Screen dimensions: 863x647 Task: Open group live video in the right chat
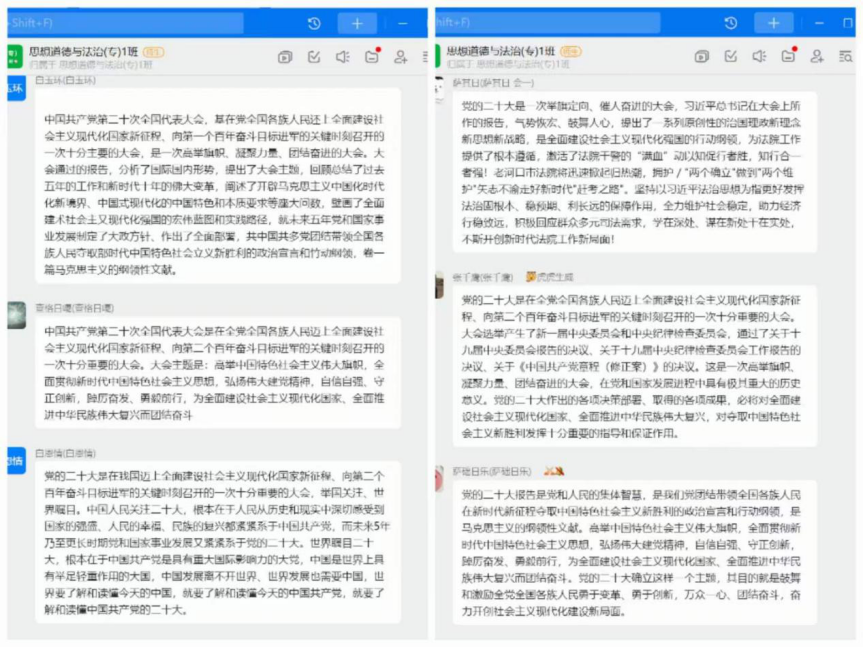[x=702, y=57]
